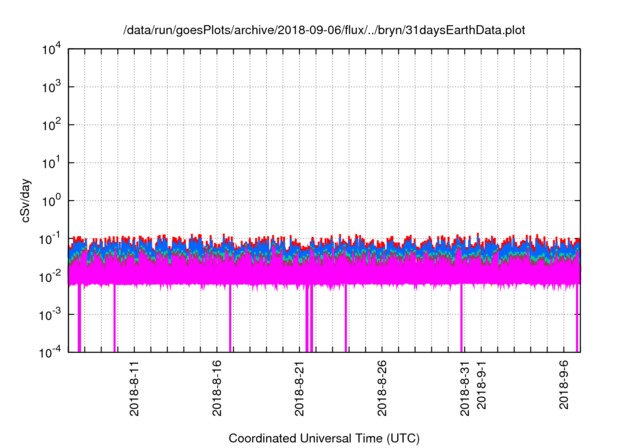
Task: Select the 2018-8-16 date tick label
Action: tap(217, 388)
